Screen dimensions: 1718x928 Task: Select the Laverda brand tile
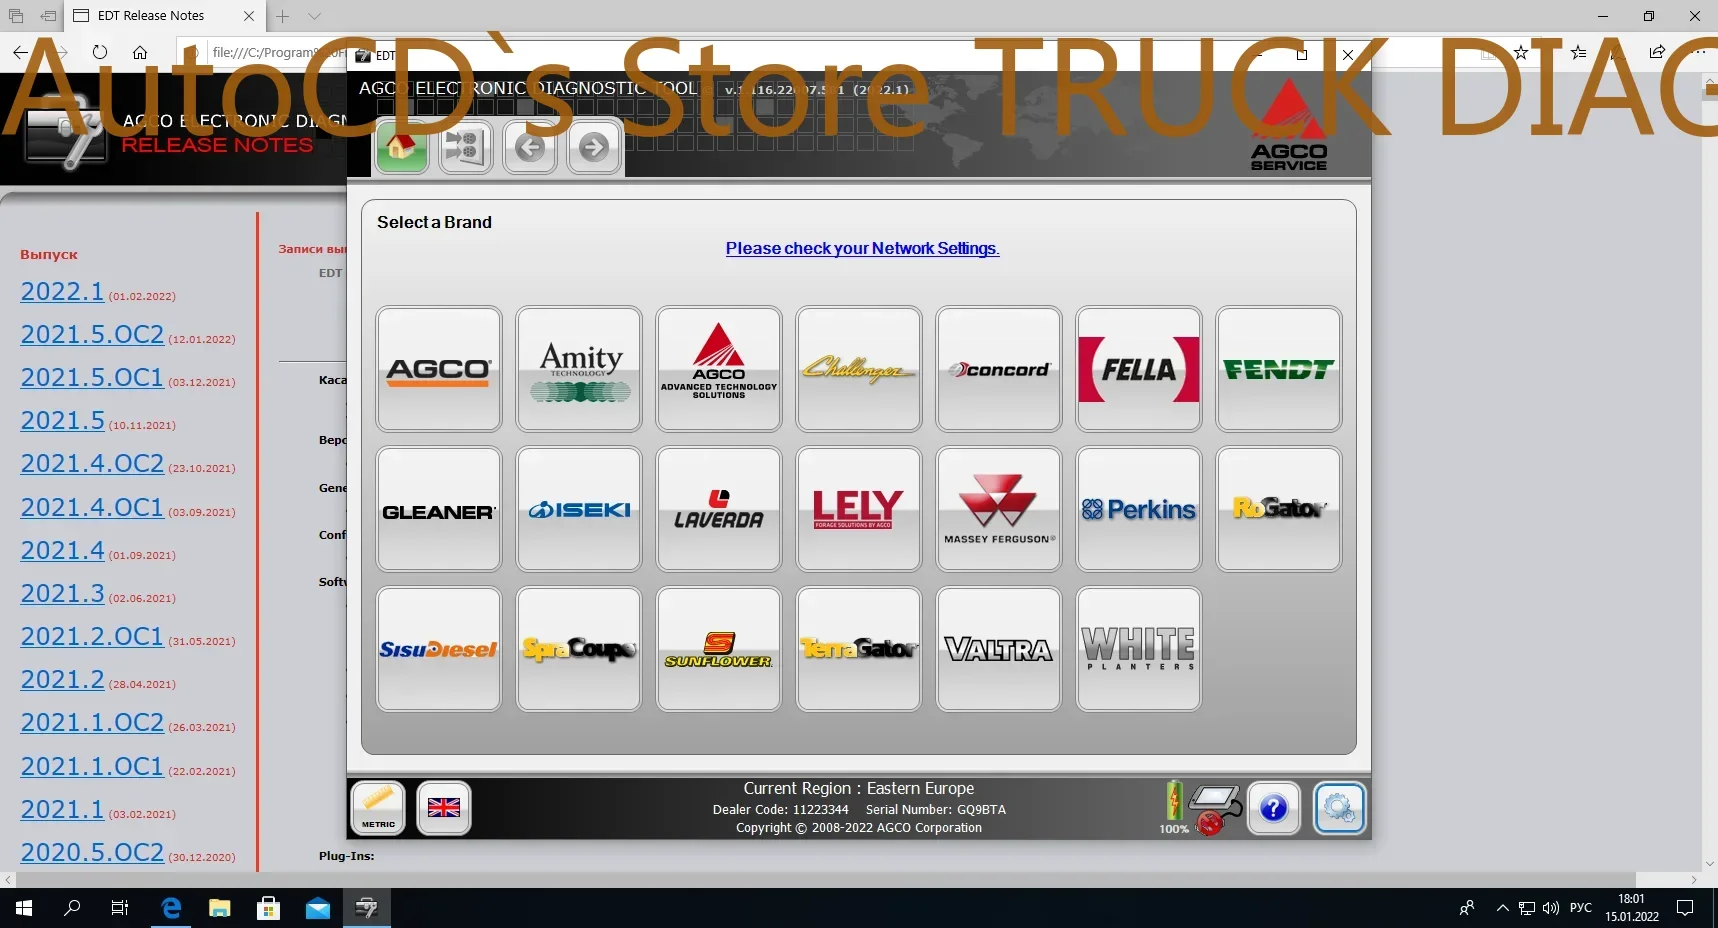(x=719, y=509)
